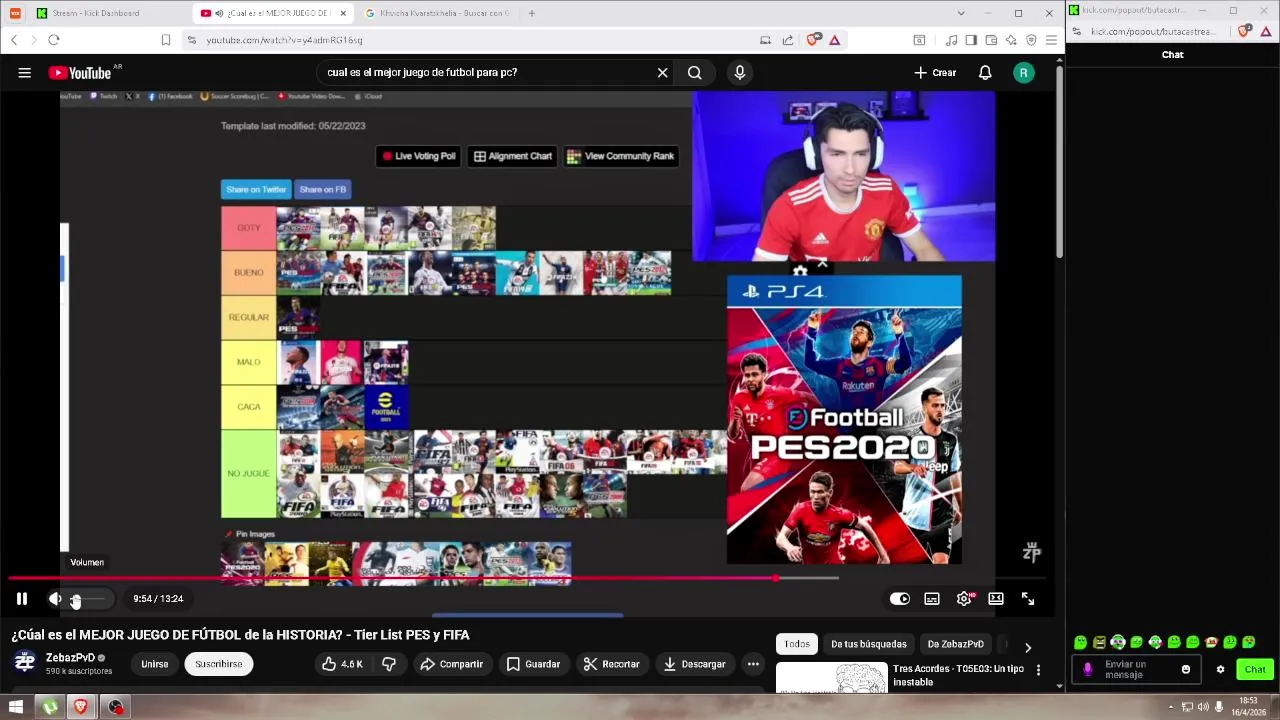Image resolution: width=1280 pixels, height=720 pixels.
Task: Open YouTube notifications bell
Action: pos(985,73)
